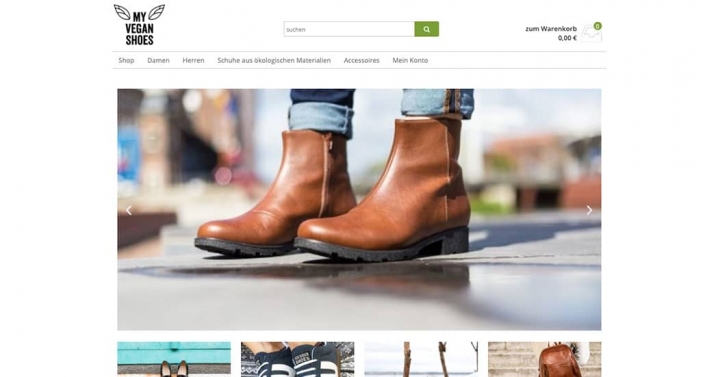Click the green cart item count badge

click(x=598, y=26)
